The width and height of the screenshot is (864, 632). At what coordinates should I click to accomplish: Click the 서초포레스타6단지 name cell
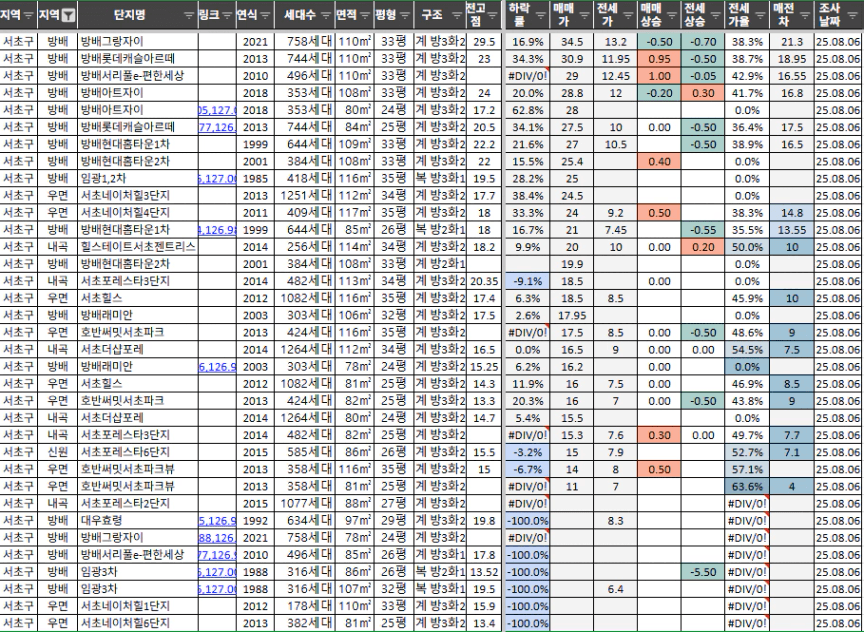(x=138, y=452)
